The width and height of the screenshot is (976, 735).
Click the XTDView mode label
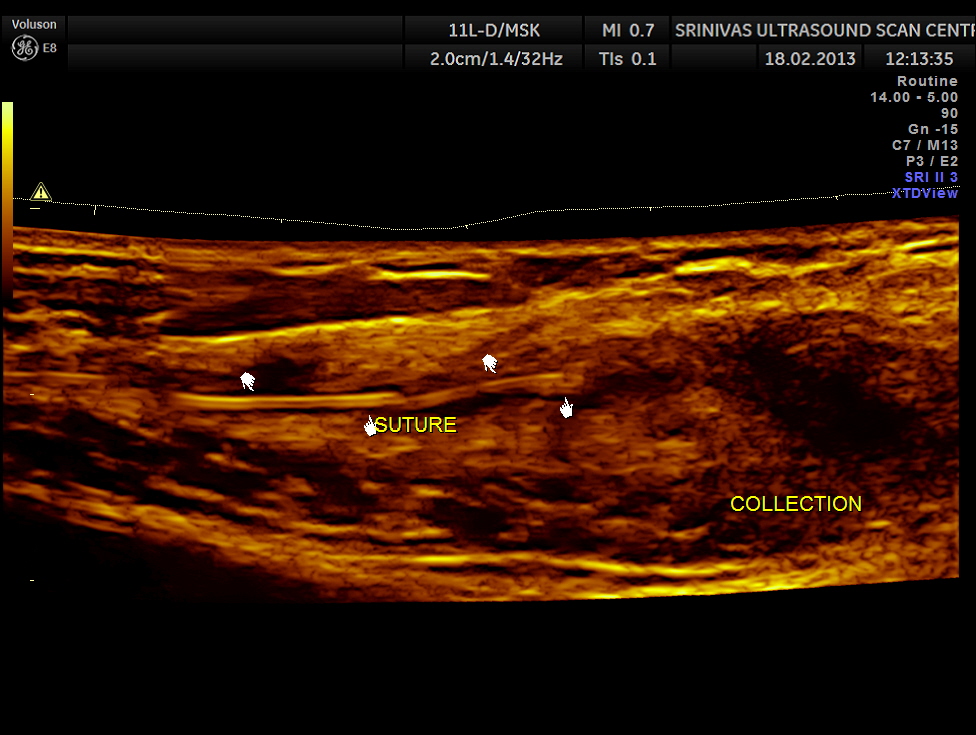pos(924,193)
